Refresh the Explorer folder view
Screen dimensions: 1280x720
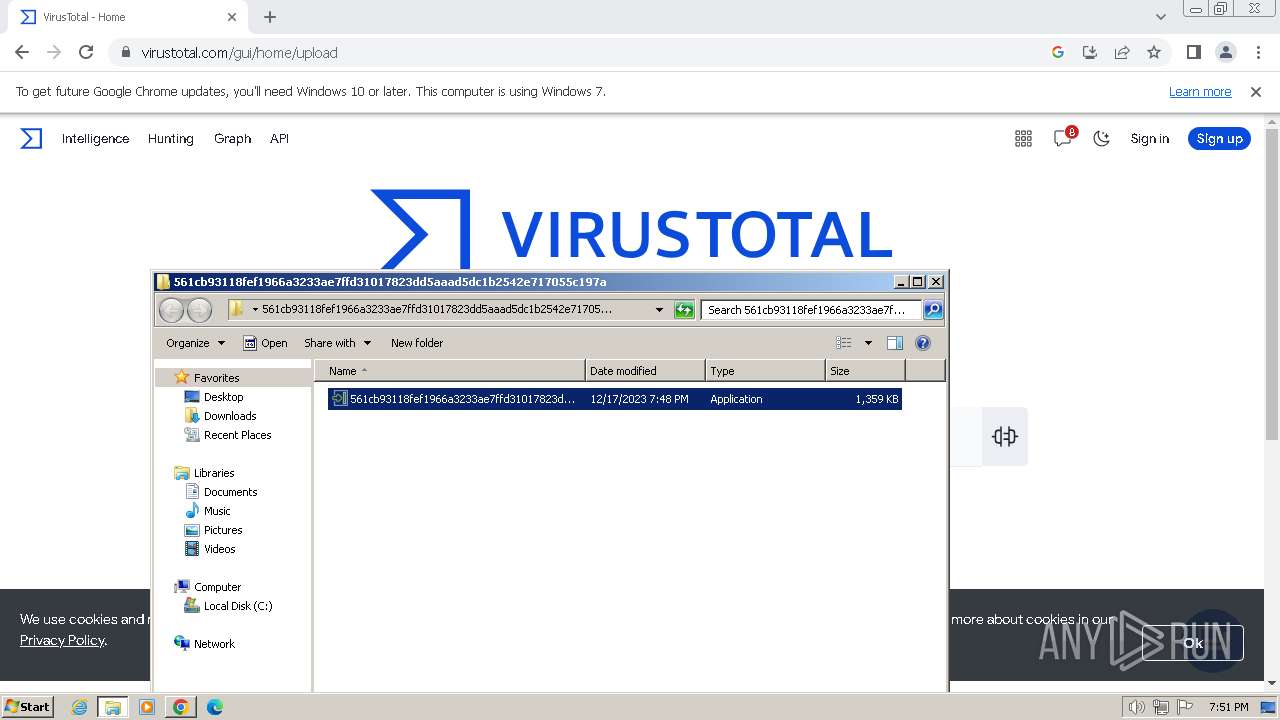(684, 310)
